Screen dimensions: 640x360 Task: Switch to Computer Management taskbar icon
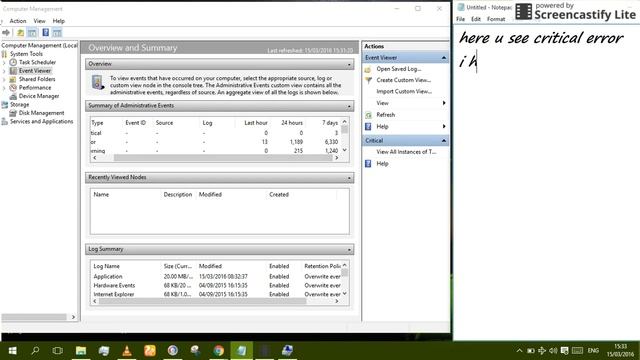pyautogui.click(x=287, y=350)
